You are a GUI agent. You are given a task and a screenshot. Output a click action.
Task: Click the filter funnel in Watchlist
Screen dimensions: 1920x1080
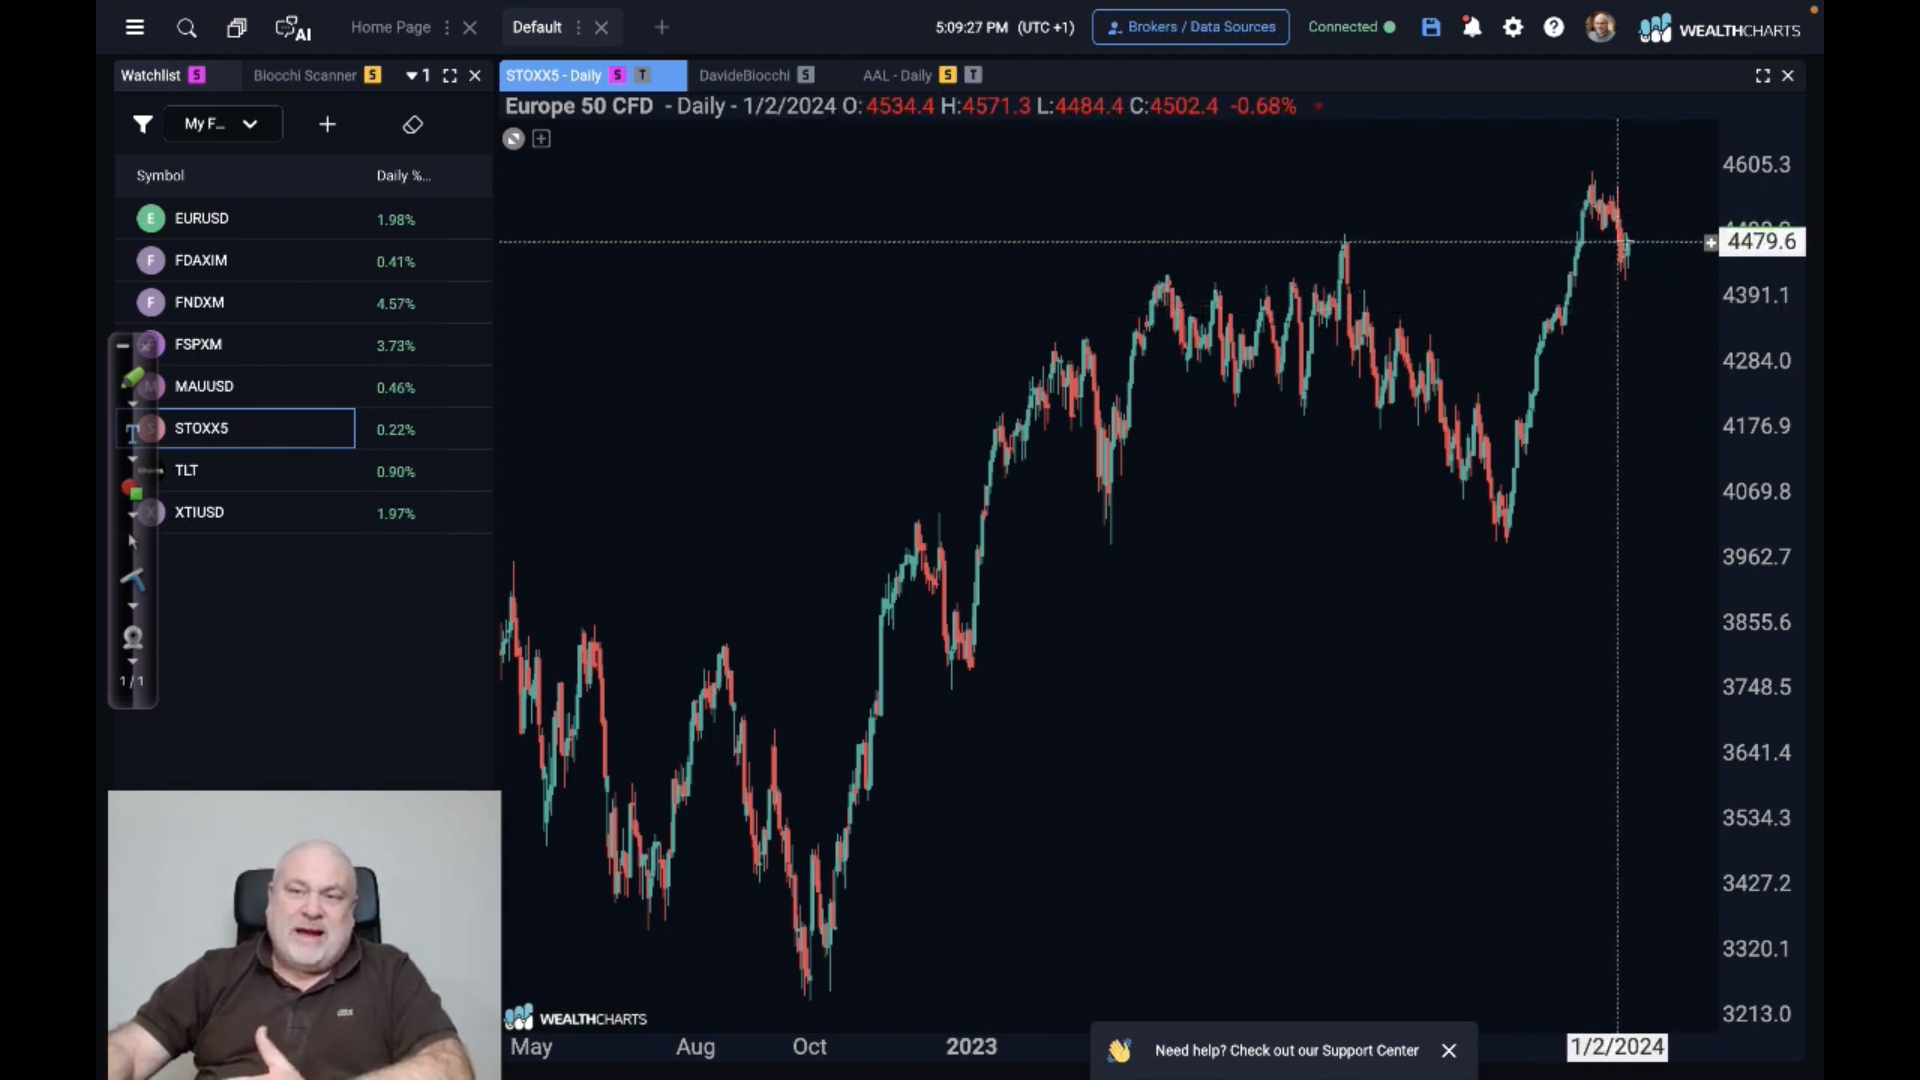tap(143, 124)
